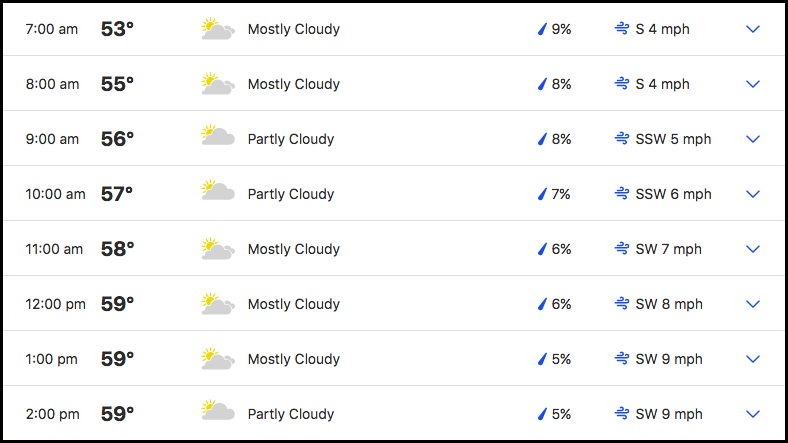
Task: Click the 7:00 am mostly cloudy icon
Action: click(x=218, y=29)
